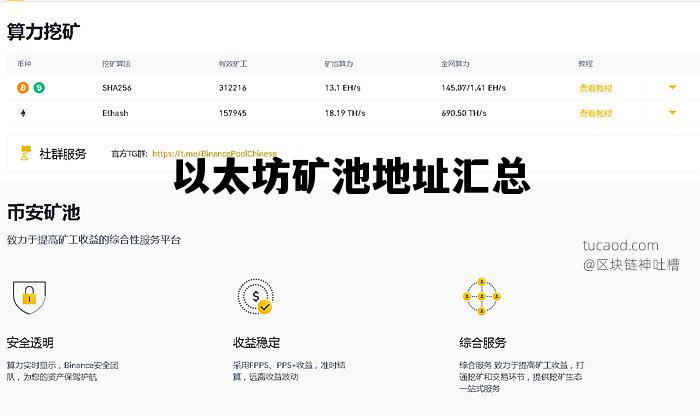The height and width of the screenshot is (420, 700).
Task: Click the 综合服务 network nodes icon
Action: 482,296
